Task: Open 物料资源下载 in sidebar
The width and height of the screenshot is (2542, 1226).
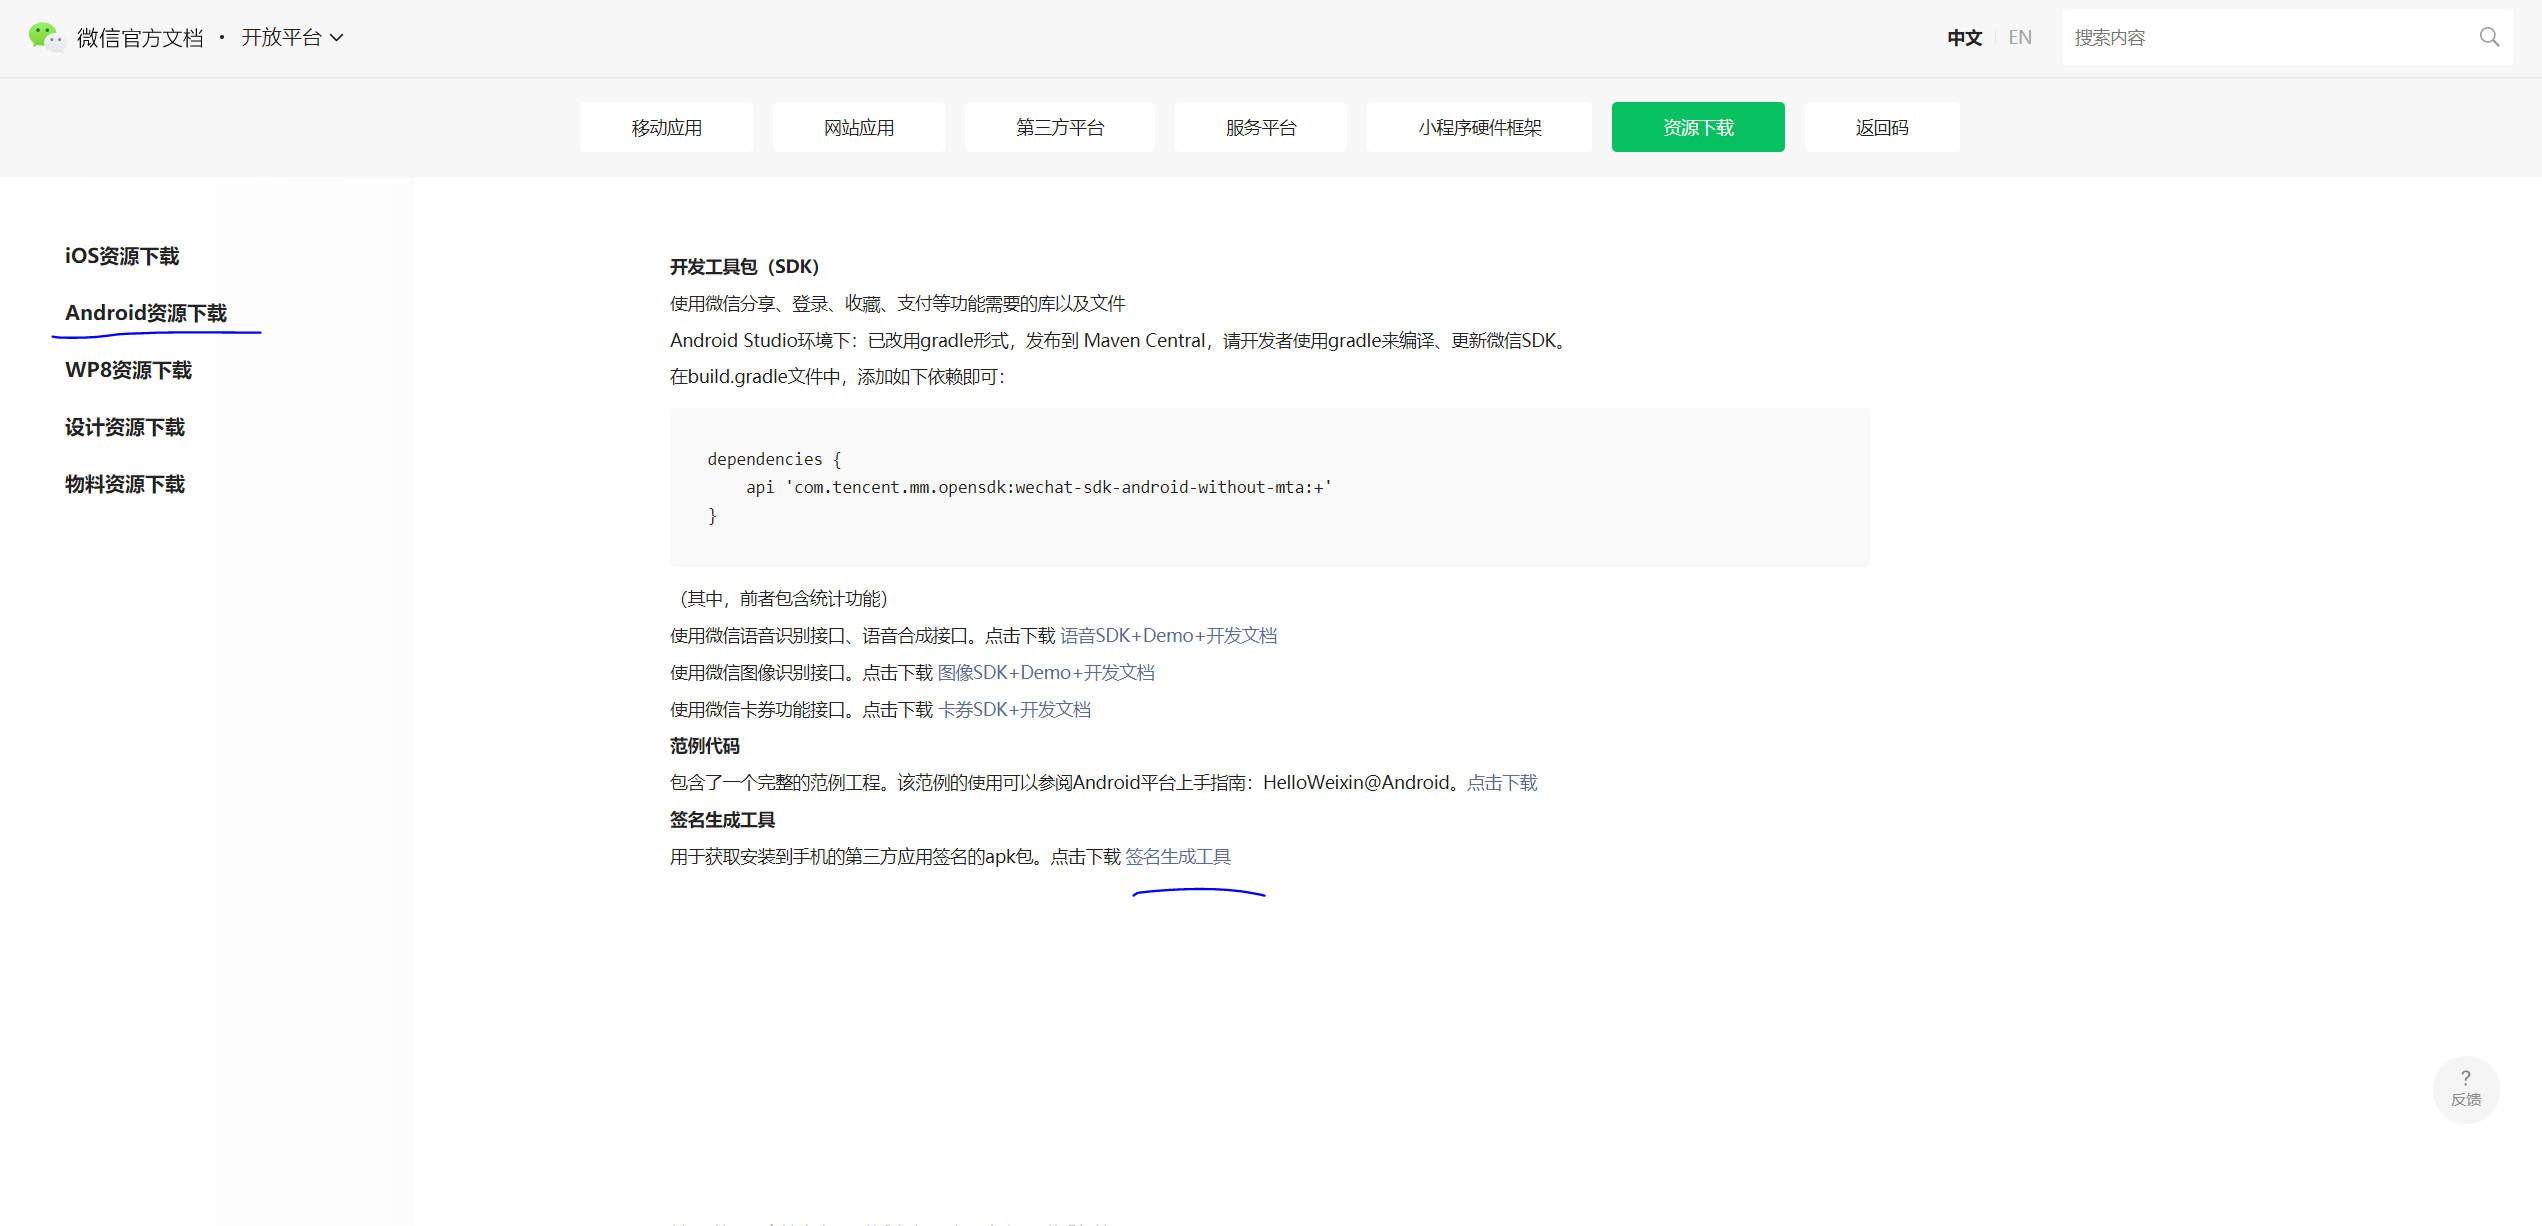Action: (x=125, y=484)
